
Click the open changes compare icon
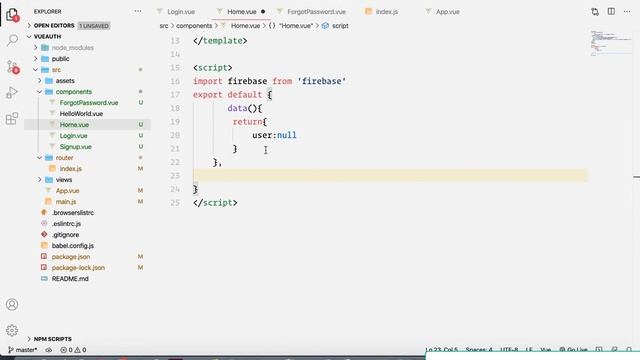pyautogui.click(x=595, y=12)
